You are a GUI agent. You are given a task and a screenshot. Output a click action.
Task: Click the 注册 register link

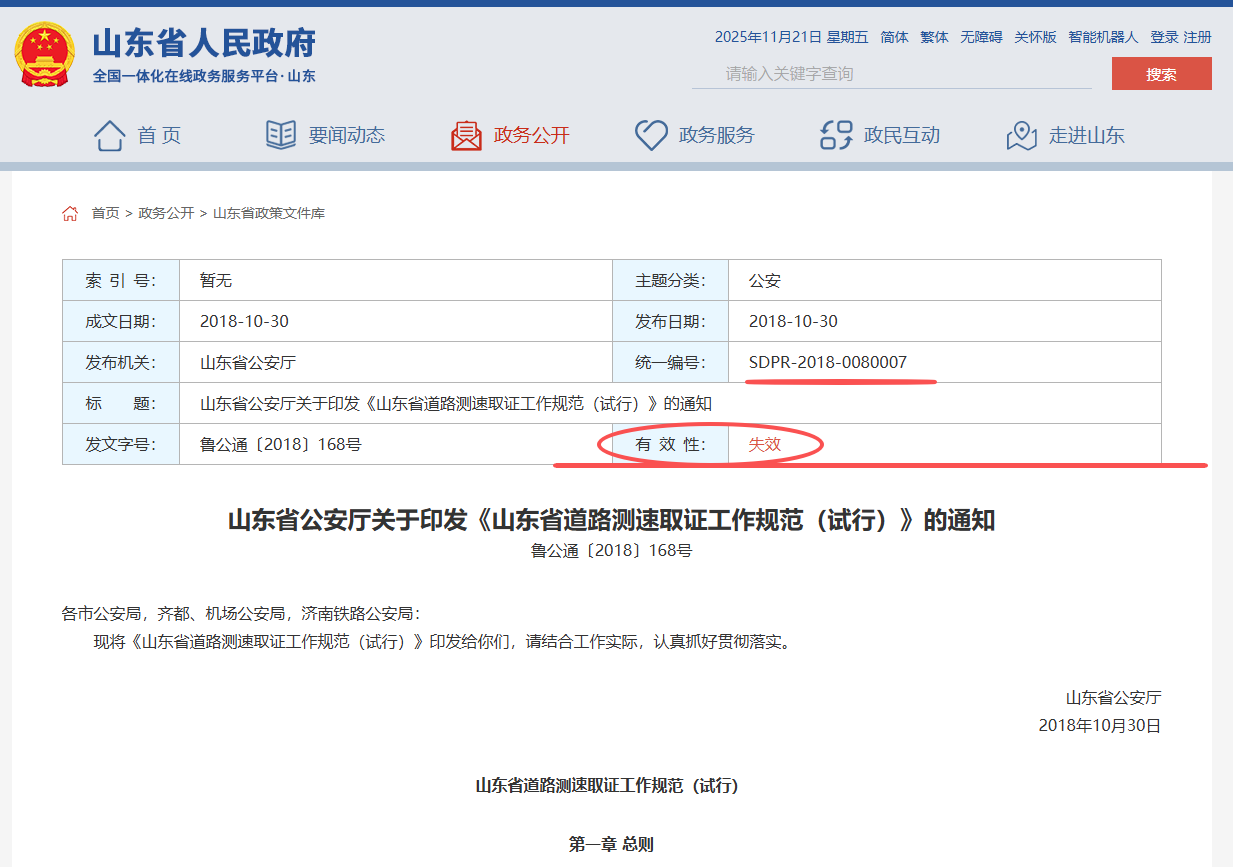(1198, 37)
